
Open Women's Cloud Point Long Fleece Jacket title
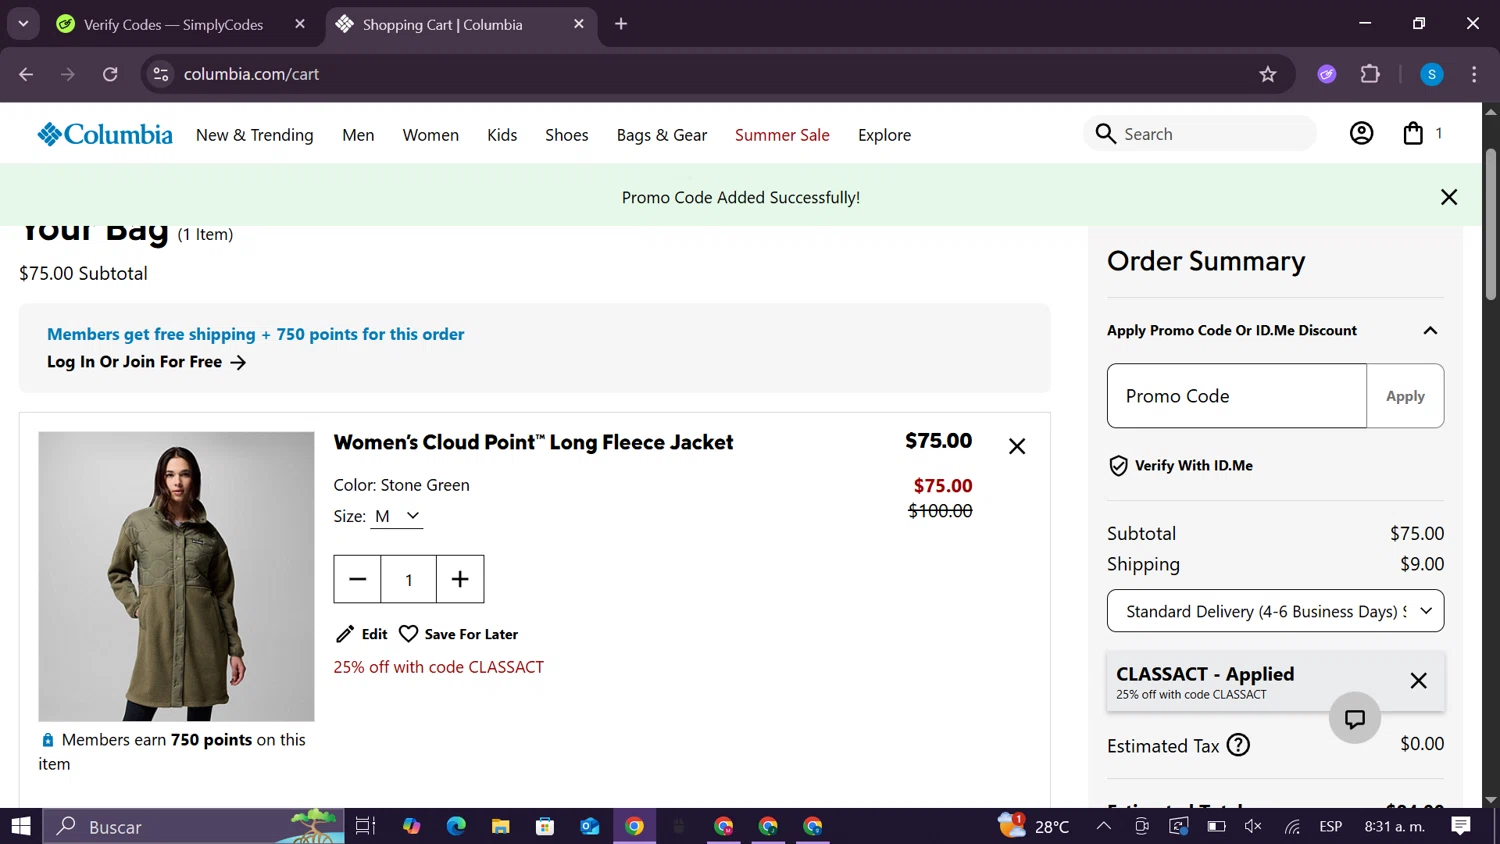pyautogui.click(x=533, y=442)
